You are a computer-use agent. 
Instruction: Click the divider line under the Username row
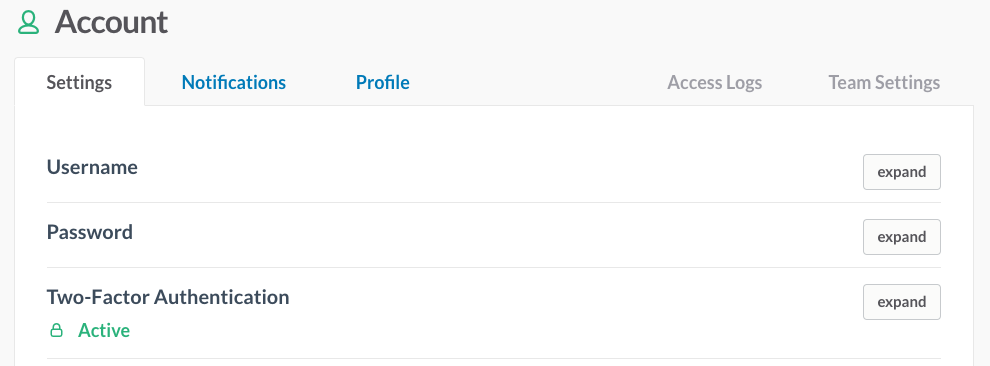(494, 203)
